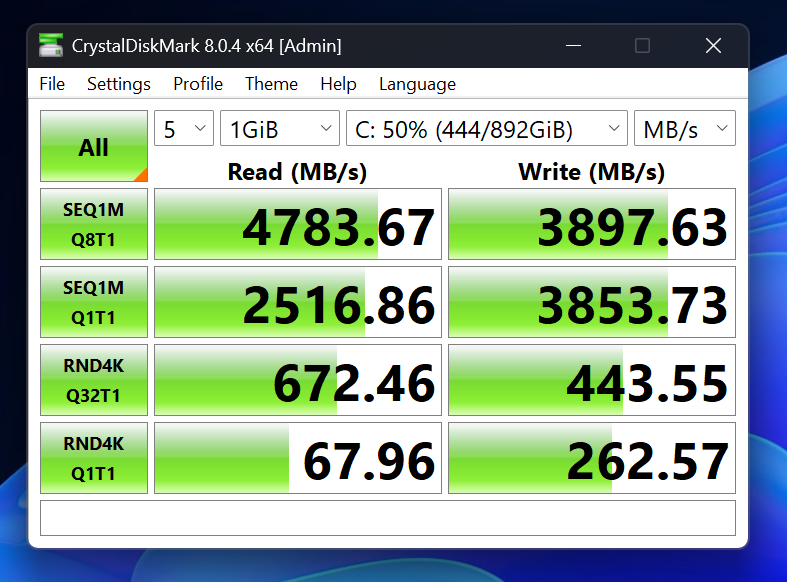Click SEQ1M Q1T1 read result 2516.86
The width and height of the screenshot is (787, 582).
pyautogui.click(x=298, y=302)
